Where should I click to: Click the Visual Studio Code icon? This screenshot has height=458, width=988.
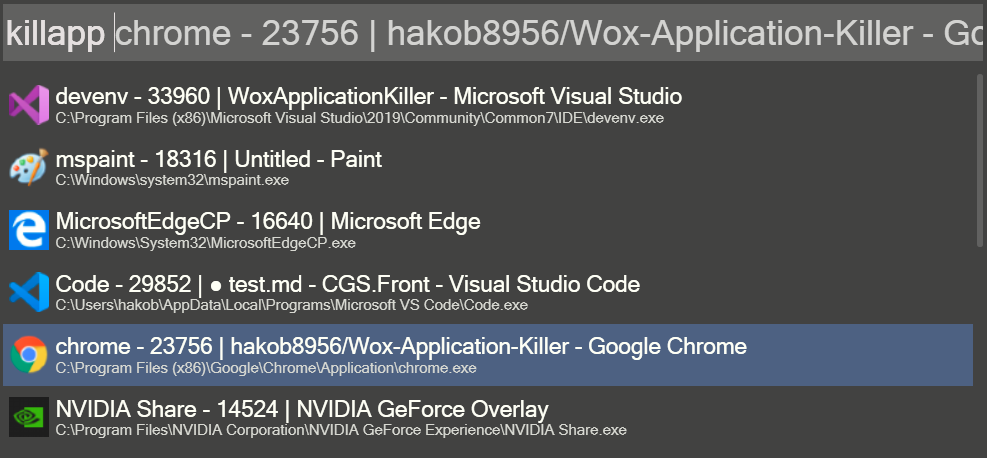(x=29, y=292)
